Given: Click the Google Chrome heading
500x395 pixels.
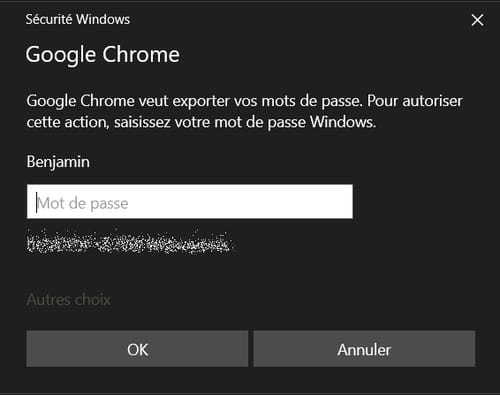Looking at the screenshot, I should click(103, 55).
